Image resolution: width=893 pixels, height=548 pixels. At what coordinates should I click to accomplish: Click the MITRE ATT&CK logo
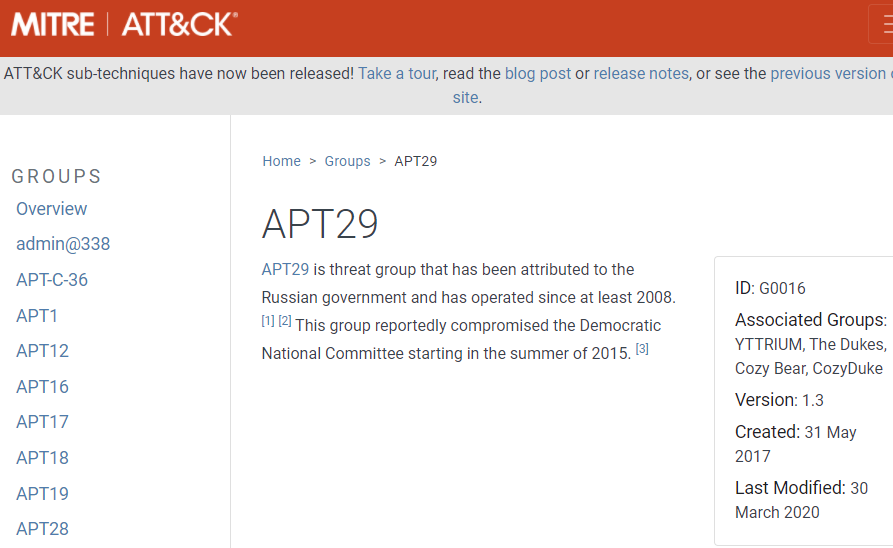click(x=124, y=24)
